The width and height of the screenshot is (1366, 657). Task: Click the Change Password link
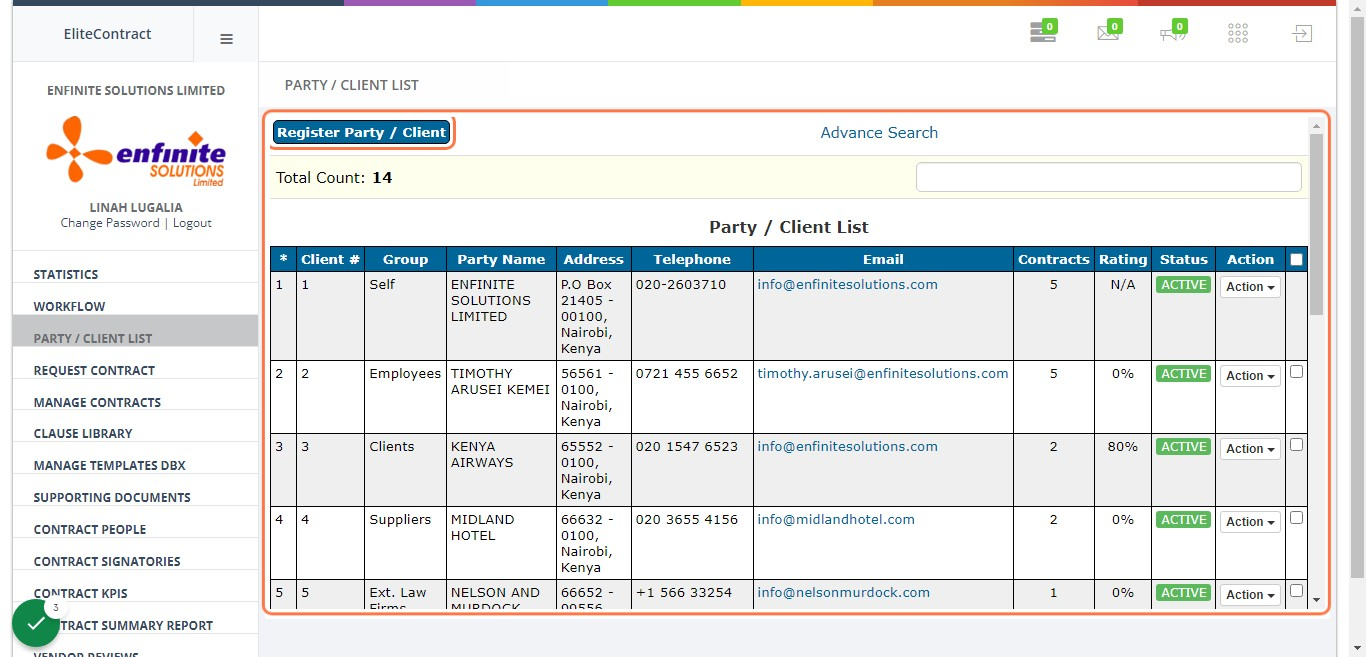[110, 223]
